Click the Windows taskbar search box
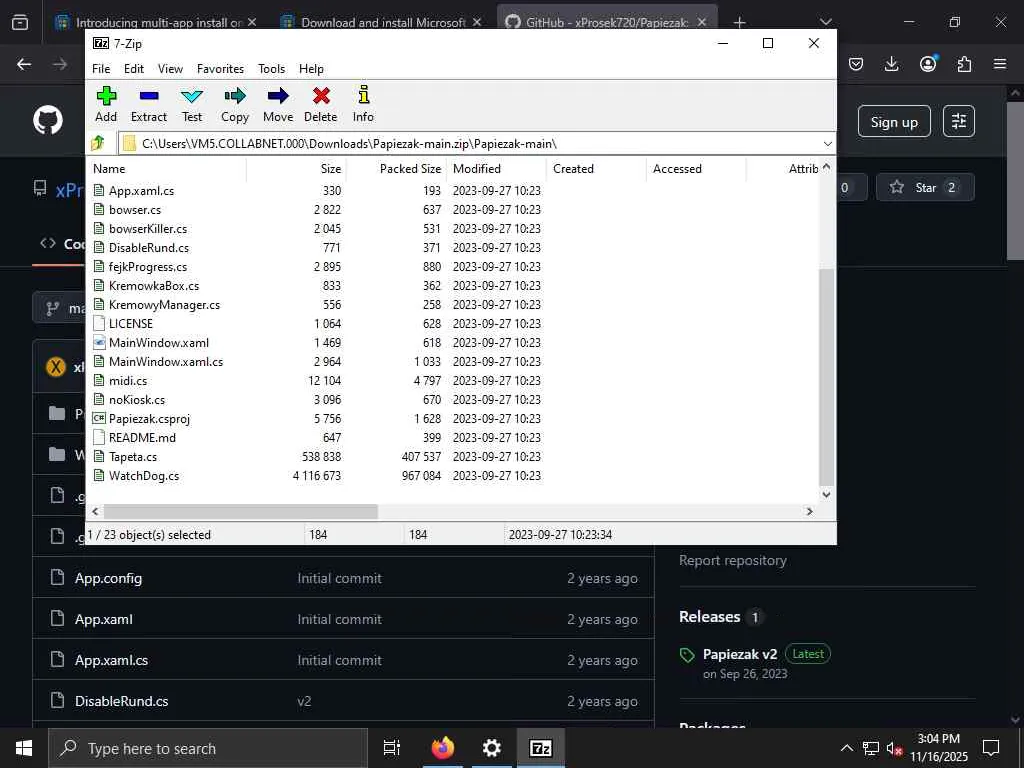Image resolution: width=1024 pixels, height=768 pixels. 208,748
